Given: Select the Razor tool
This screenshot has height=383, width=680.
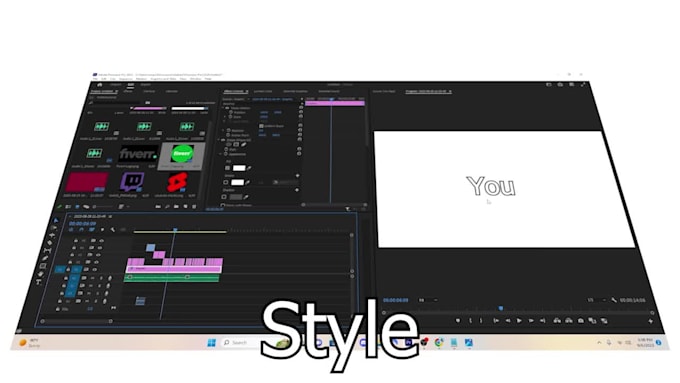Looking at the screenshot, I should pos(50,243).
